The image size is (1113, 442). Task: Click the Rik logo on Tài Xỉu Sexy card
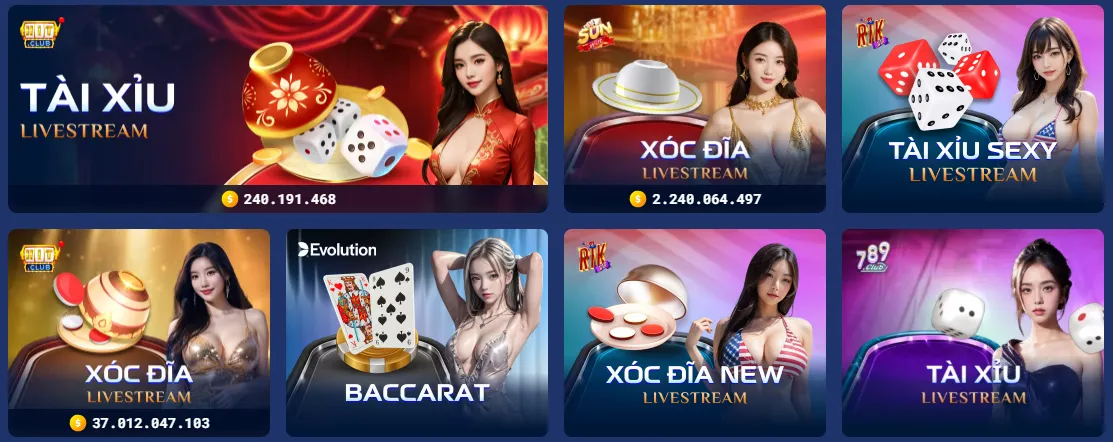[870, 33]
